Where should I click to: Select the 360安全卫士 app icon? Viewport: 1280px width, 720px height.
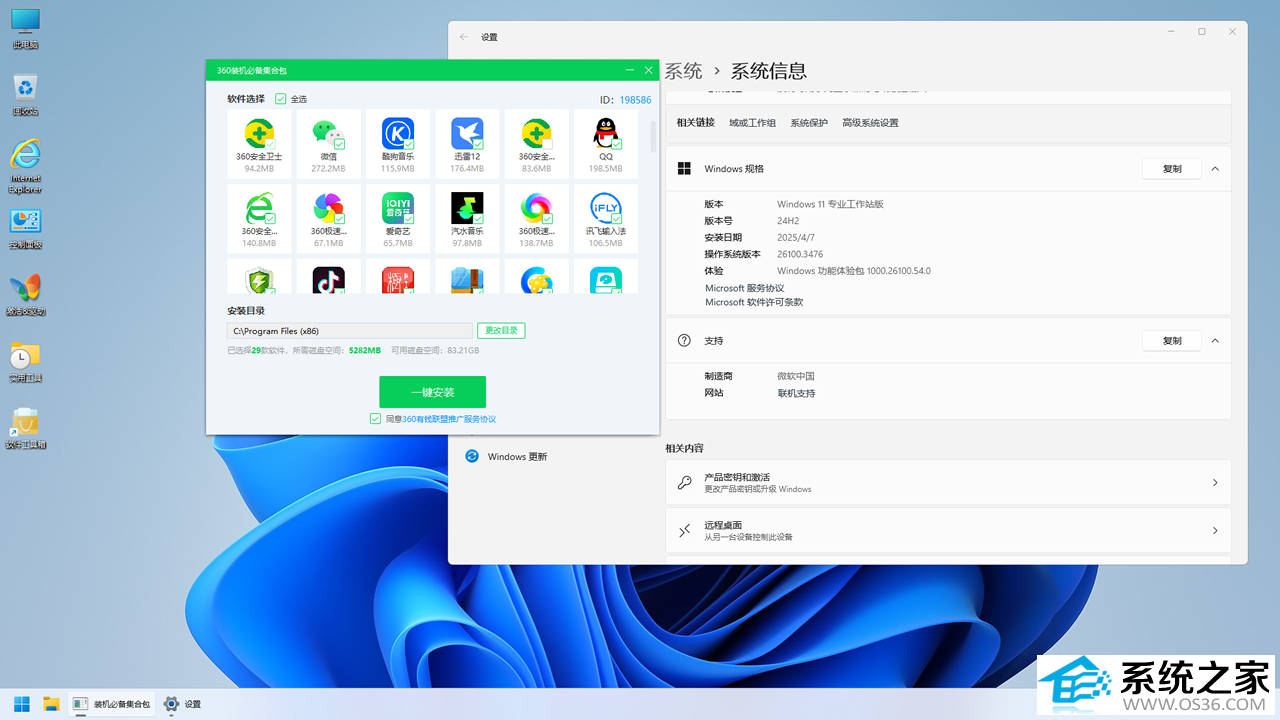[x=259, y=134]
